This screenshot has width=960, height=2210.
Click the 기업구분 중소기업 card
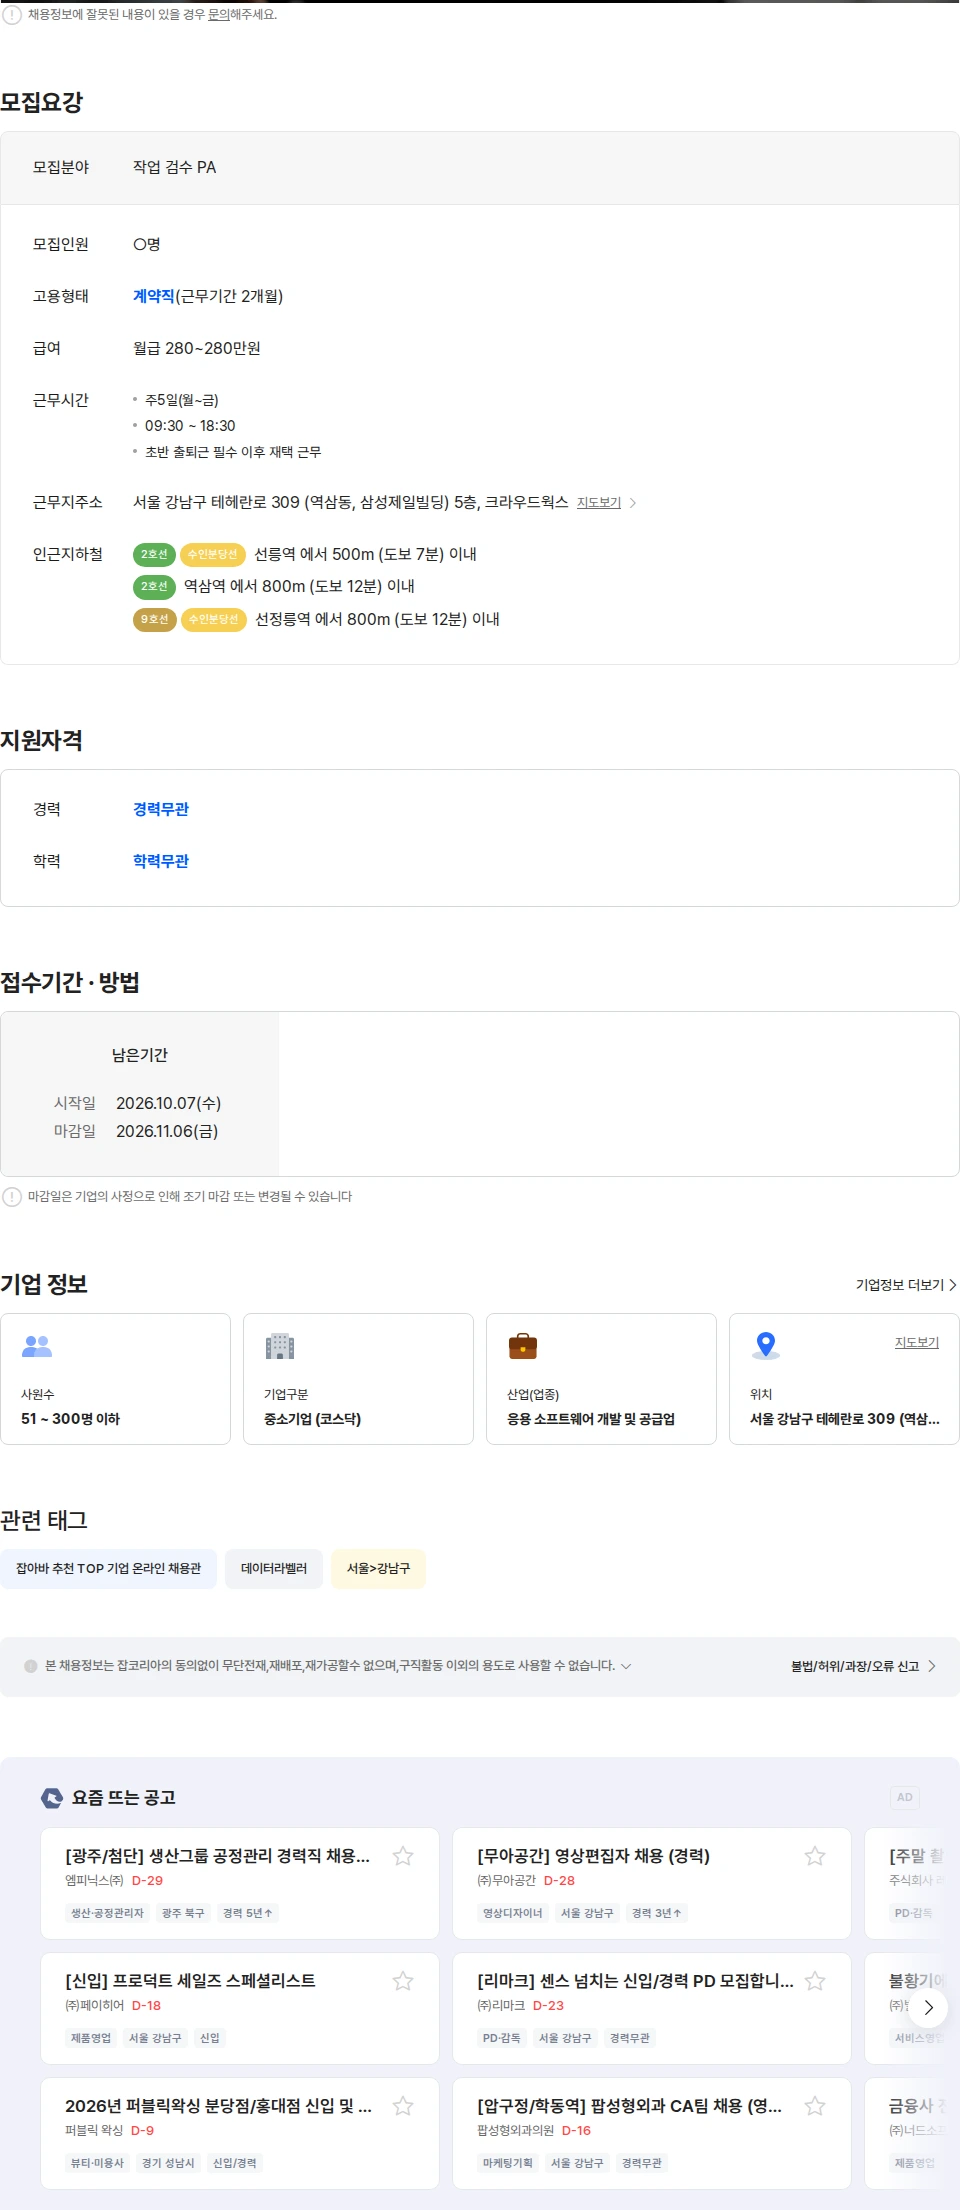[358, 1379]
